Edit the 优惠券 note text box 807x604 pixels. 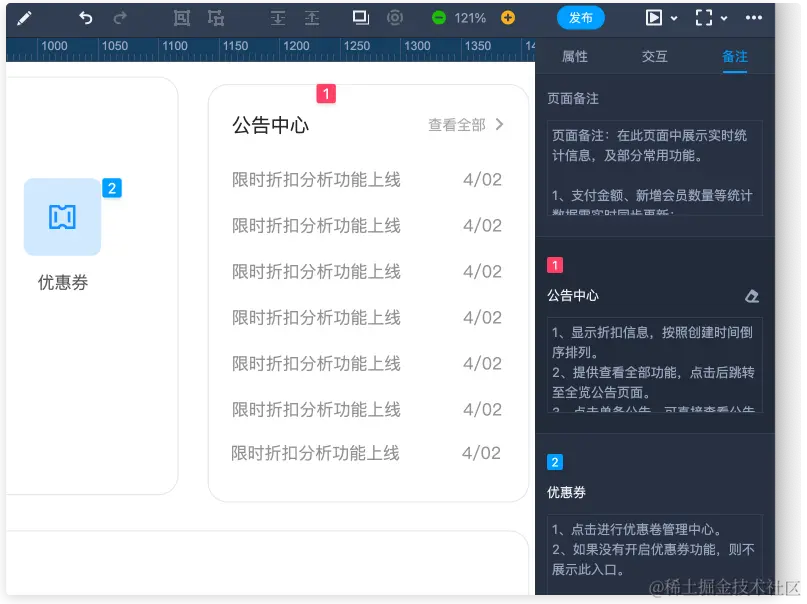pos(655,554)
